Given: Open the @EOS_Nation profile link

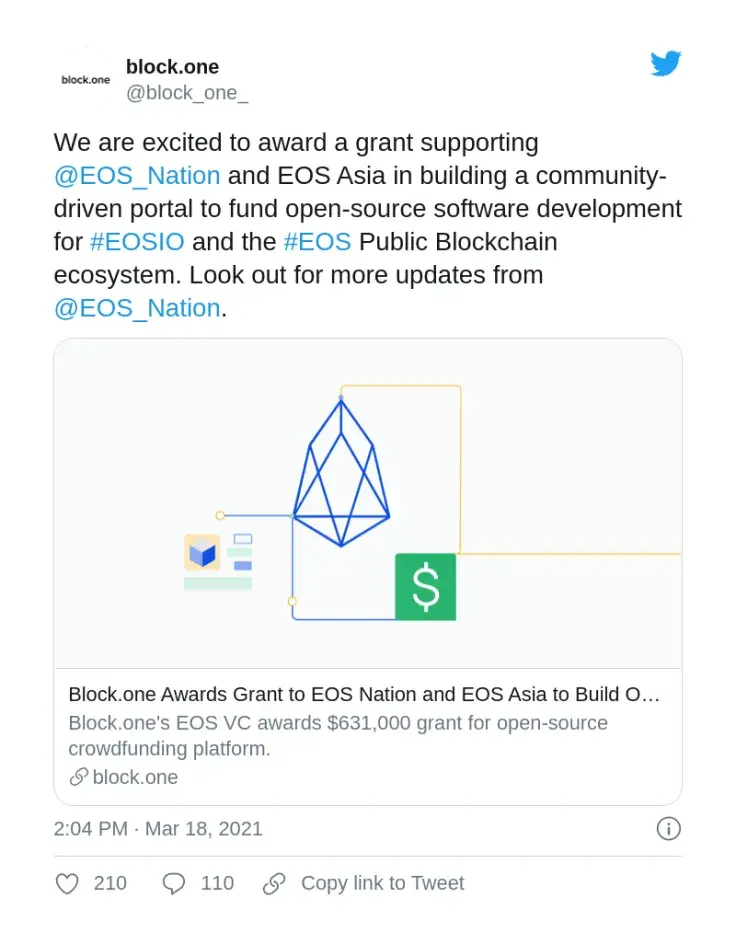Looking at the screenshot, I should 137,175.
